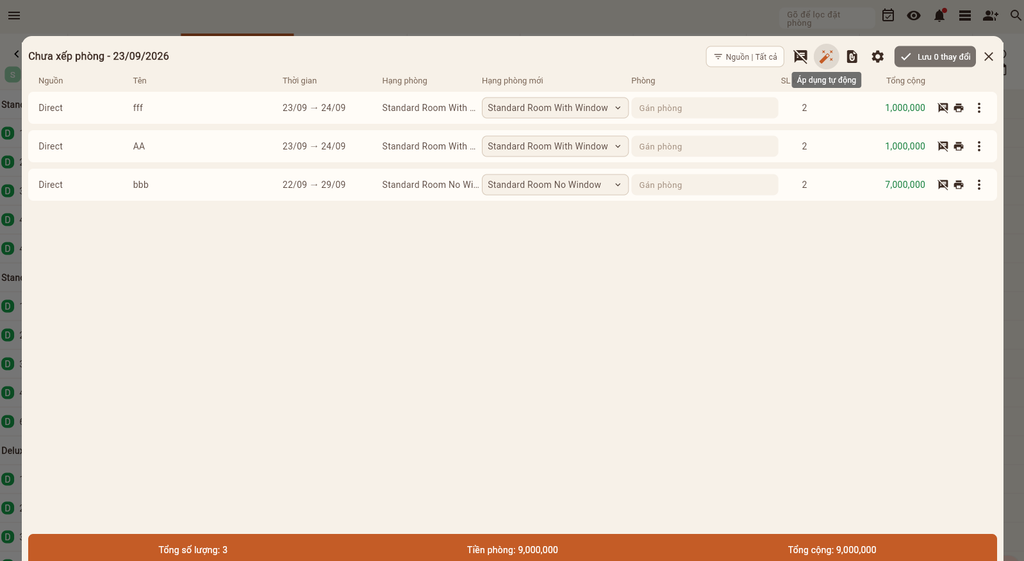1024x561 pixels.
Task: Click Tiền phòng: 9,000,000 in footer
Action: [x=513, y=550]
